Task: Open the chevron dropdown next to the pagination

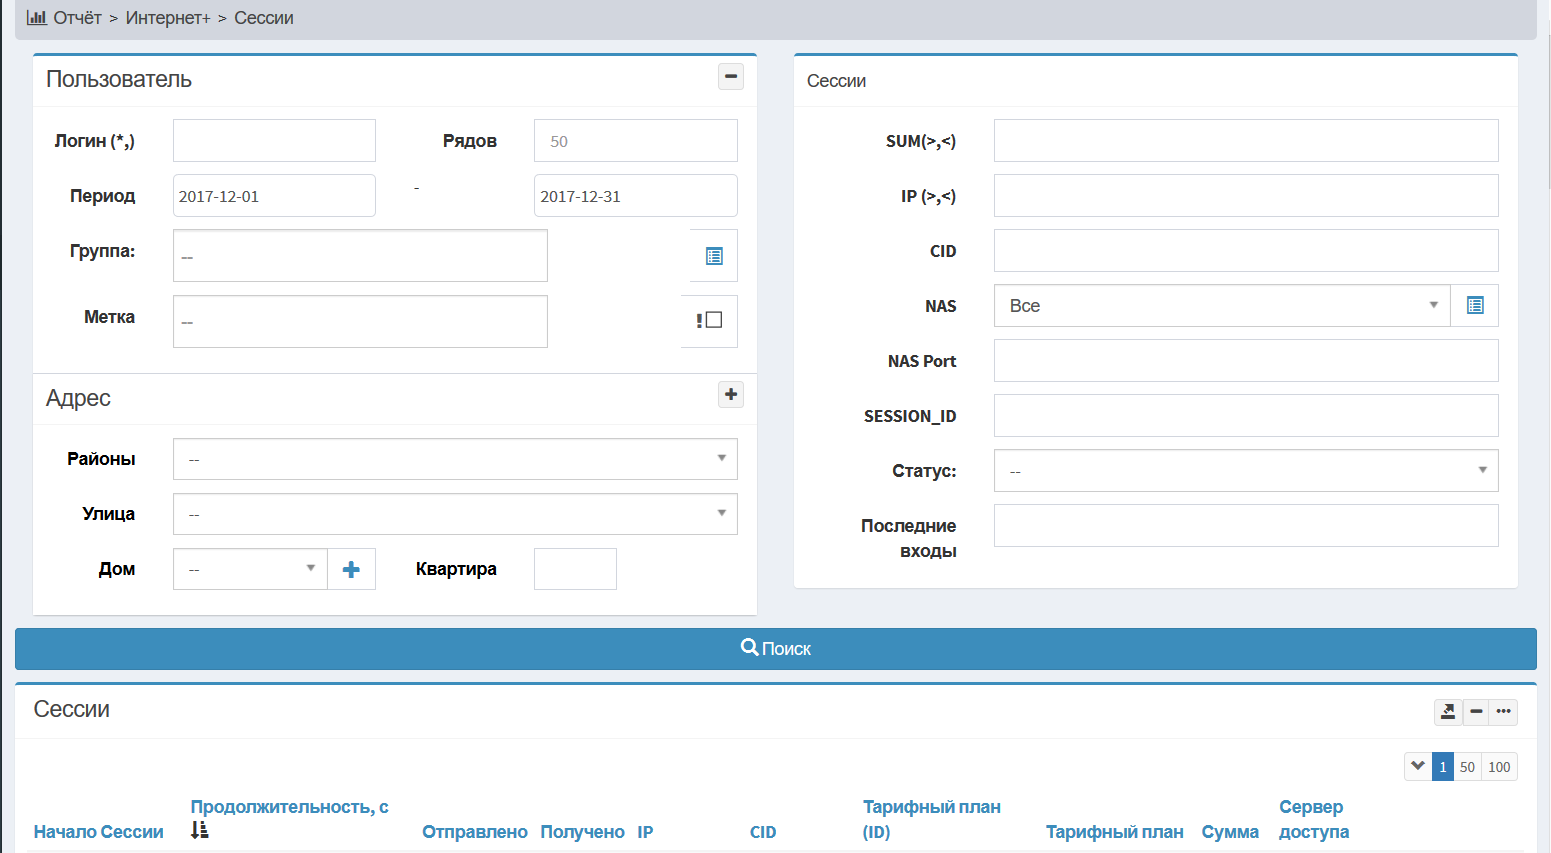Action: point(1418,767)
